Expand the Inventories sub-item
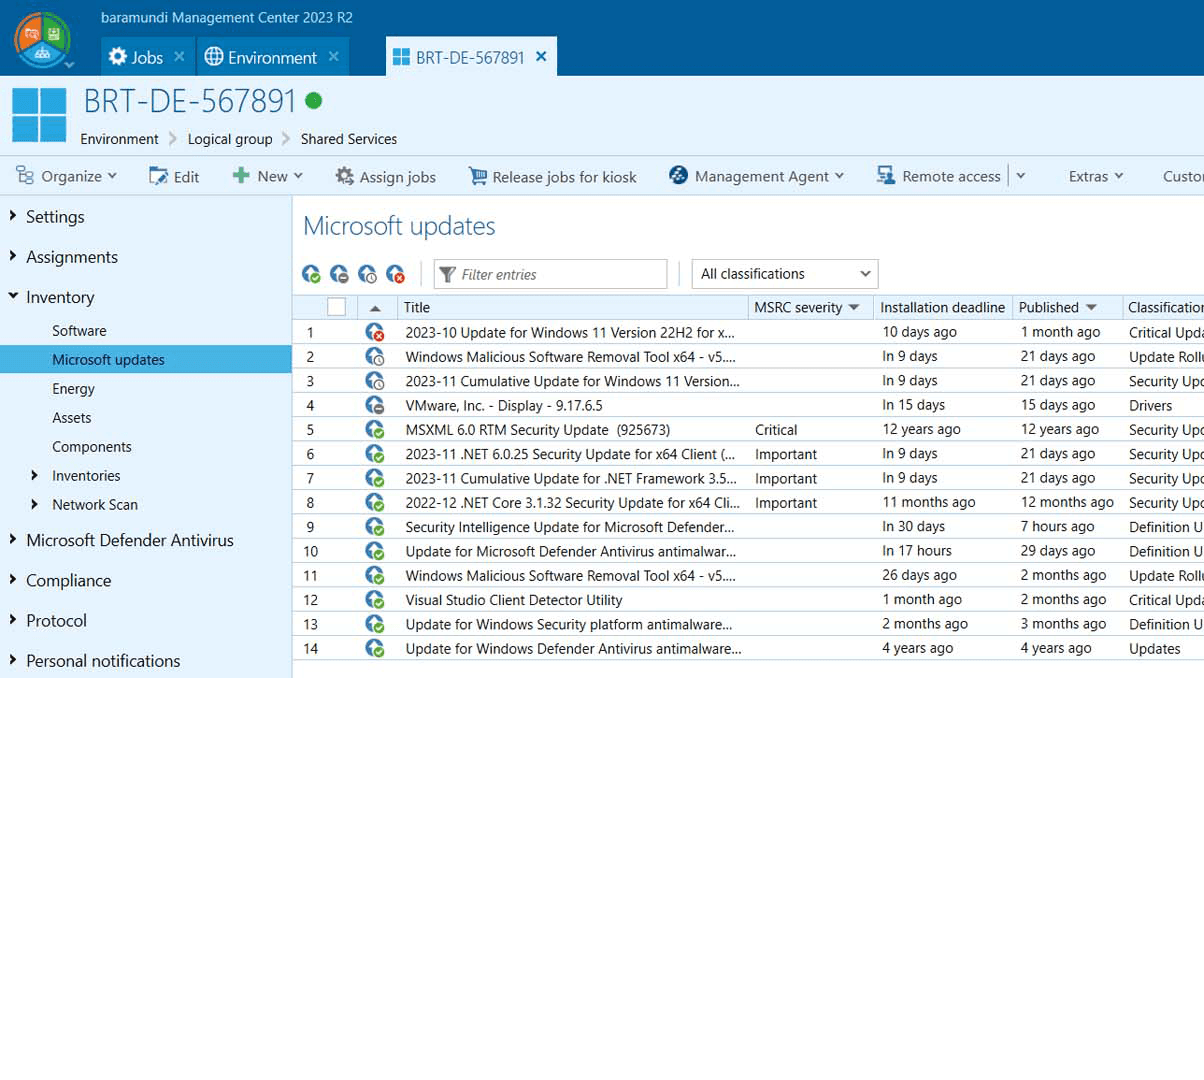 point(35,475)
